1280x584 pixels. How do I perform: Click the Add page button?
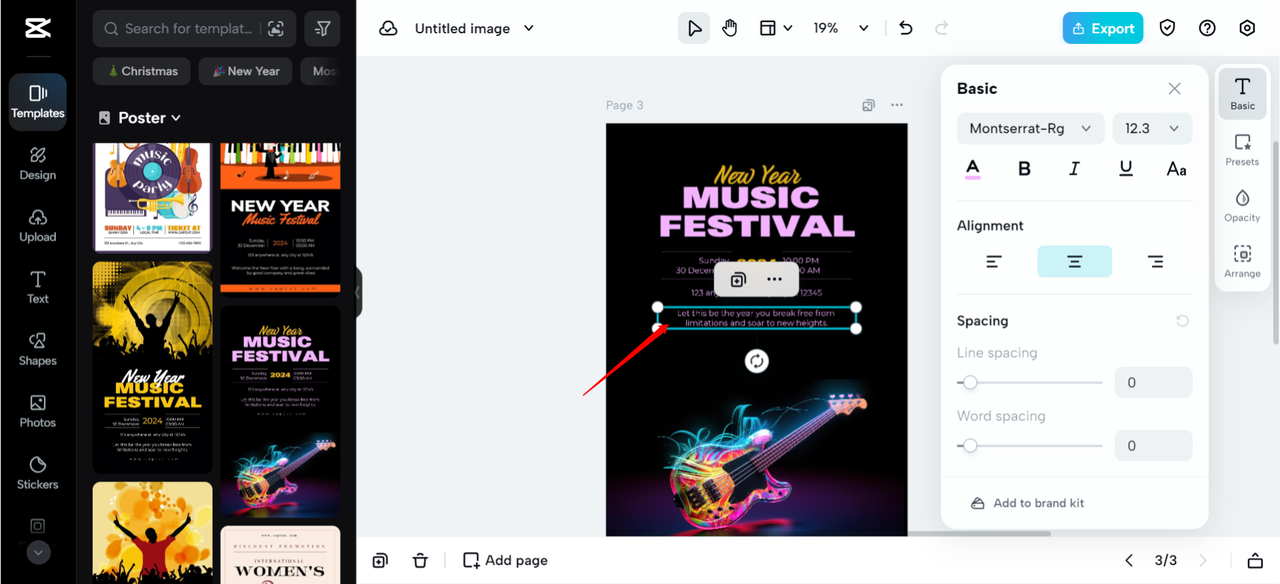click(x=505, y=560)
